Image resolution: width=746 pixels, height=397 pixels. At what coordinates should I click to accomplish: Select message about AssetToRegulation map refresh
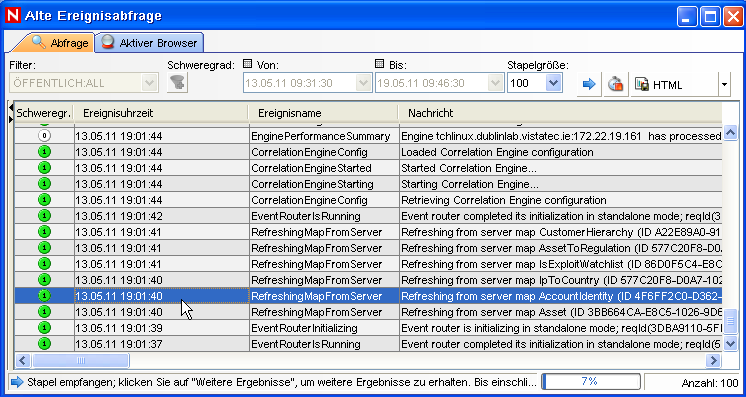point(560,248)
